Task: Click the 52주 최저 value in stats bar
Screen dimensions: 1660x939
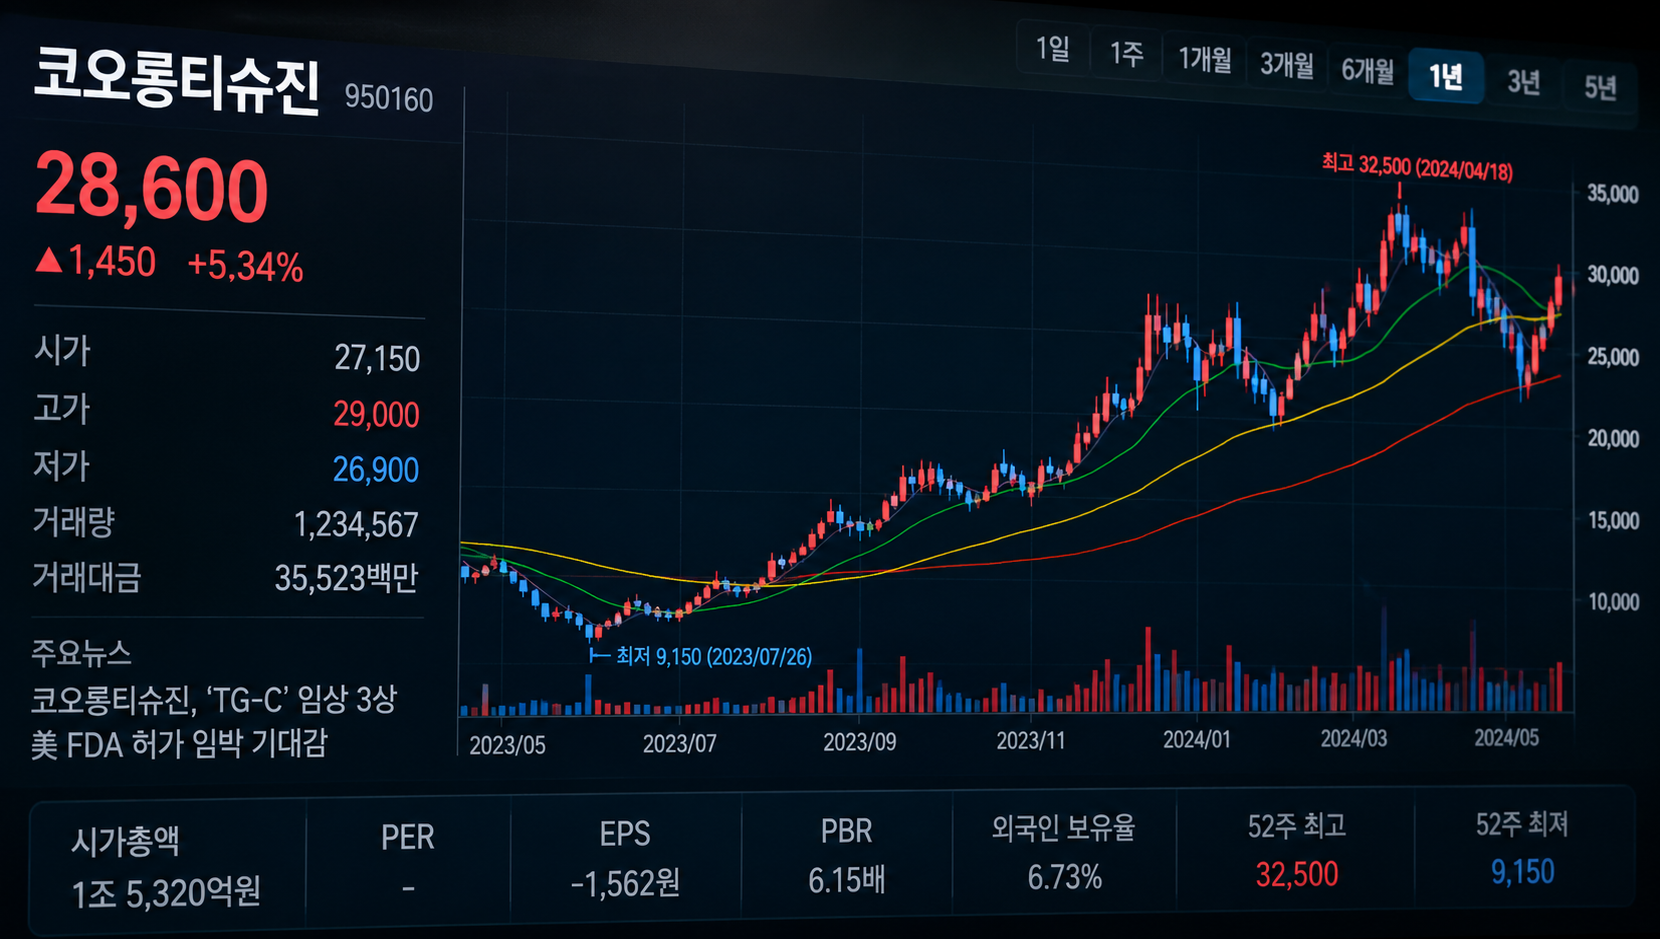Action: point(1522,872)
